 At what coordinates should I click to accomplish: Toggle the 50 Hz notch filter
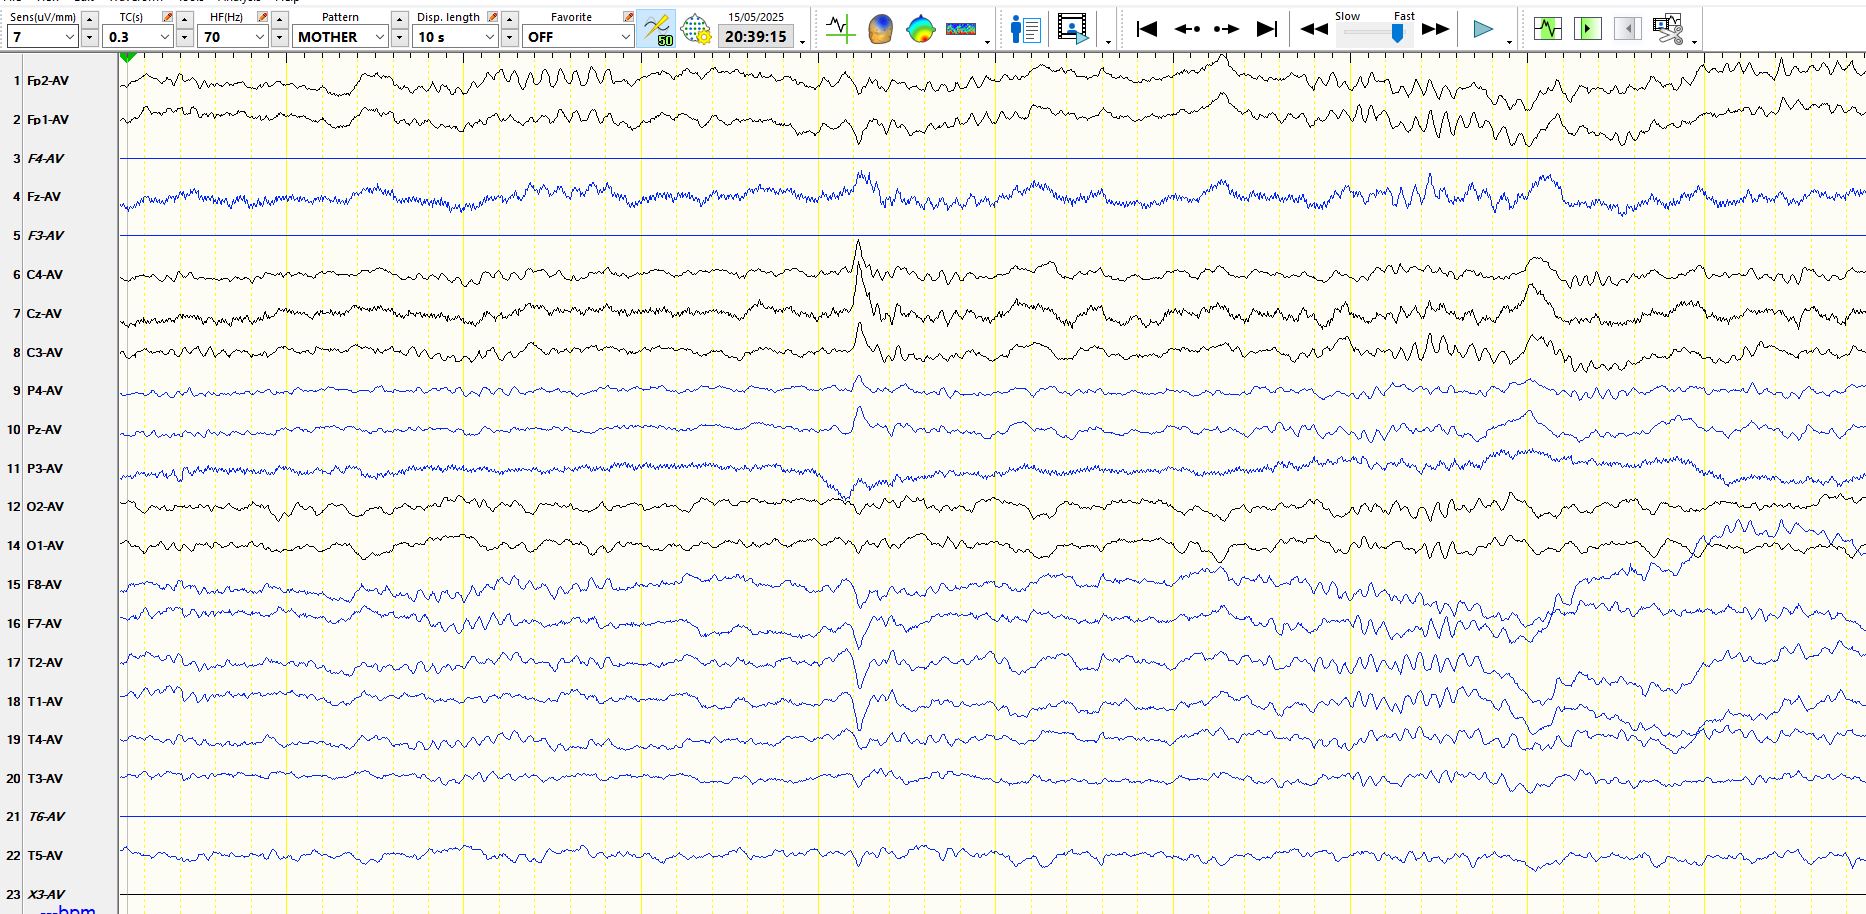tap(656, 28)
